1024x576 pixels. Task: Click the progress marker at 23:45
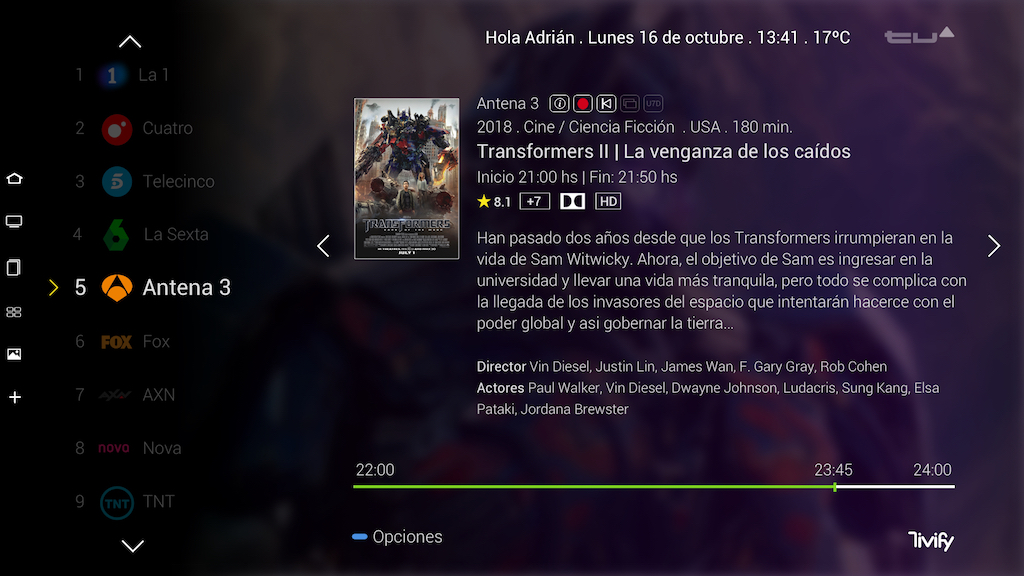[x=835, y=487]
